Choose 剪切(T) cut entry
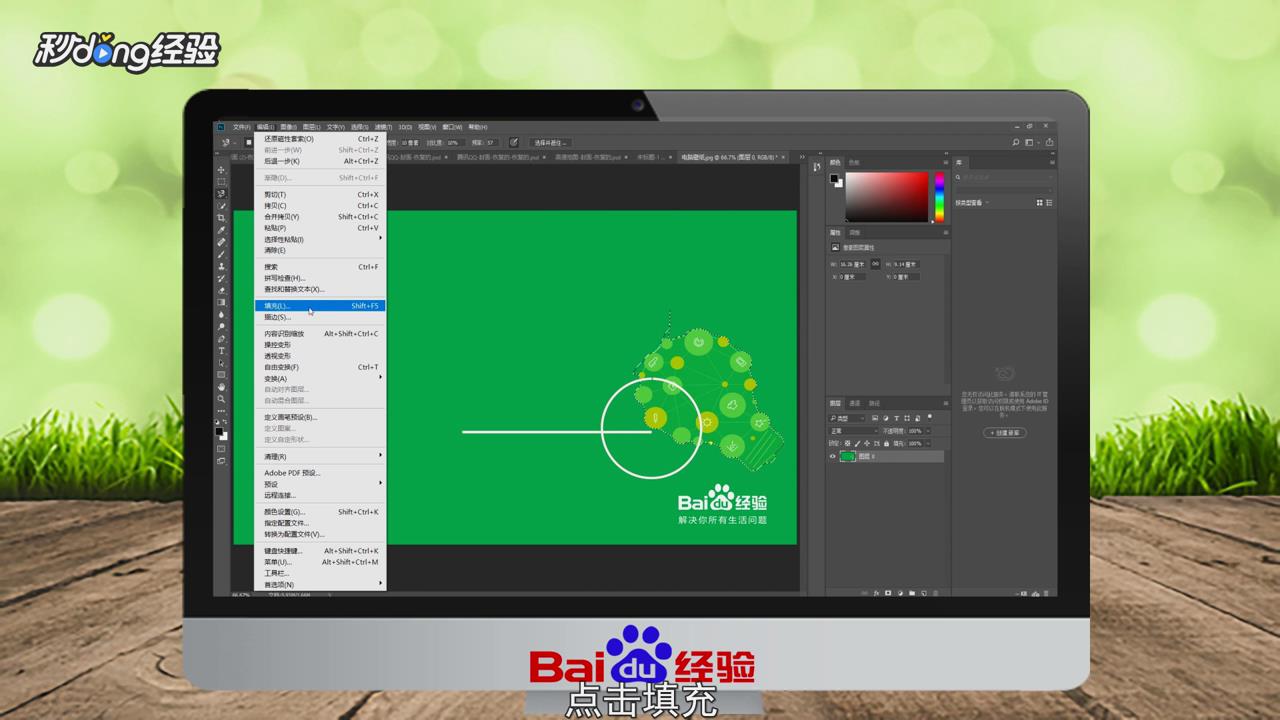Screen dimensions: 1280x720 pyautogui.click(x=320, y=194)
